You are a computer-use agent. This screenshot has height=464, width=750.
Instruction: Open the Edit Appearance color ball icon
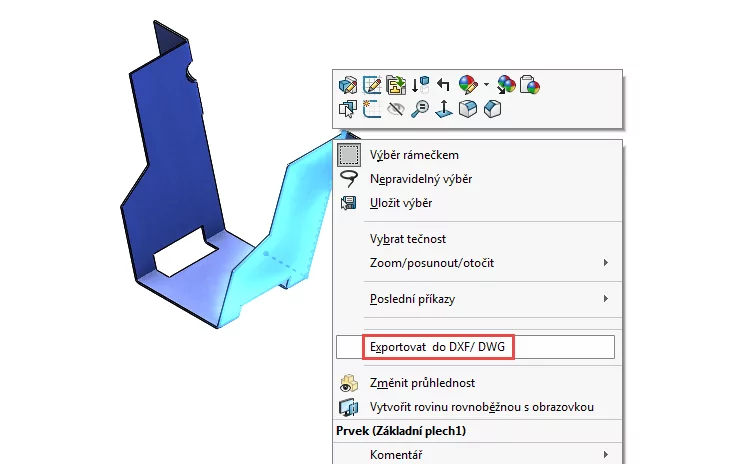468,85
